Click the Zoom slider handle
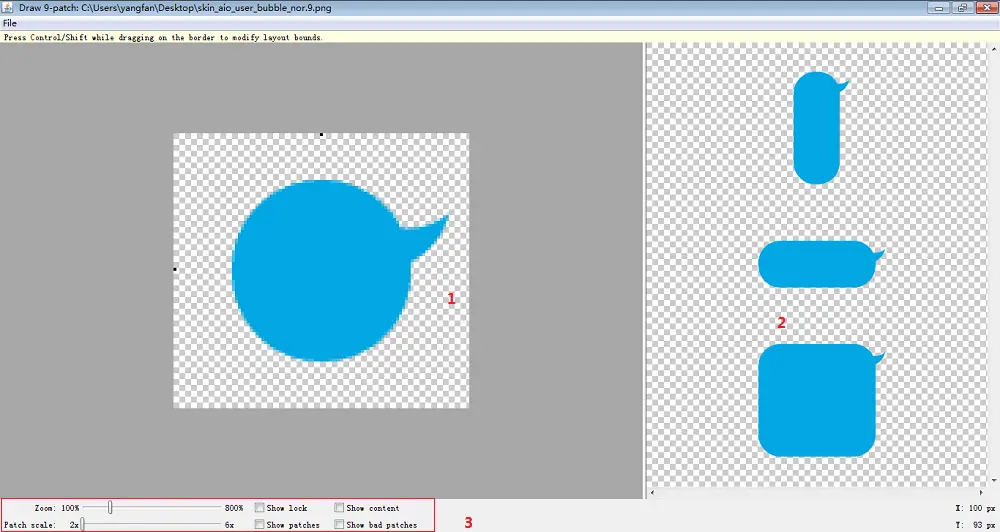The height and width of the screenshot is (532, 1000). (x=110, y=508)
